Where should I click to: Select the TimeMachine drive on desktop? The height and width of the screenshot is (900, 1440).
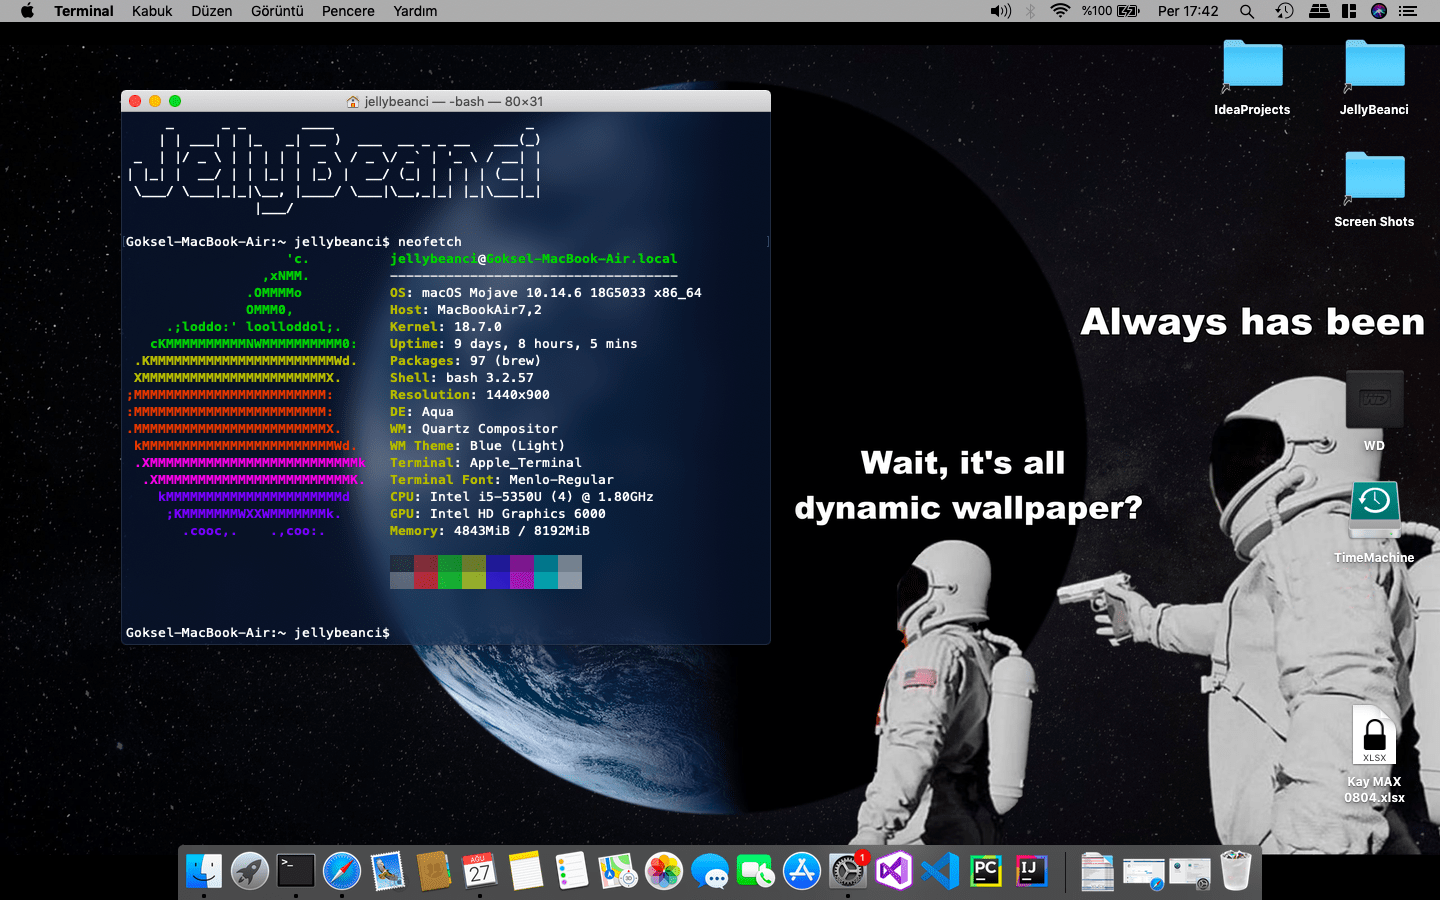[x=1374, y=522]
